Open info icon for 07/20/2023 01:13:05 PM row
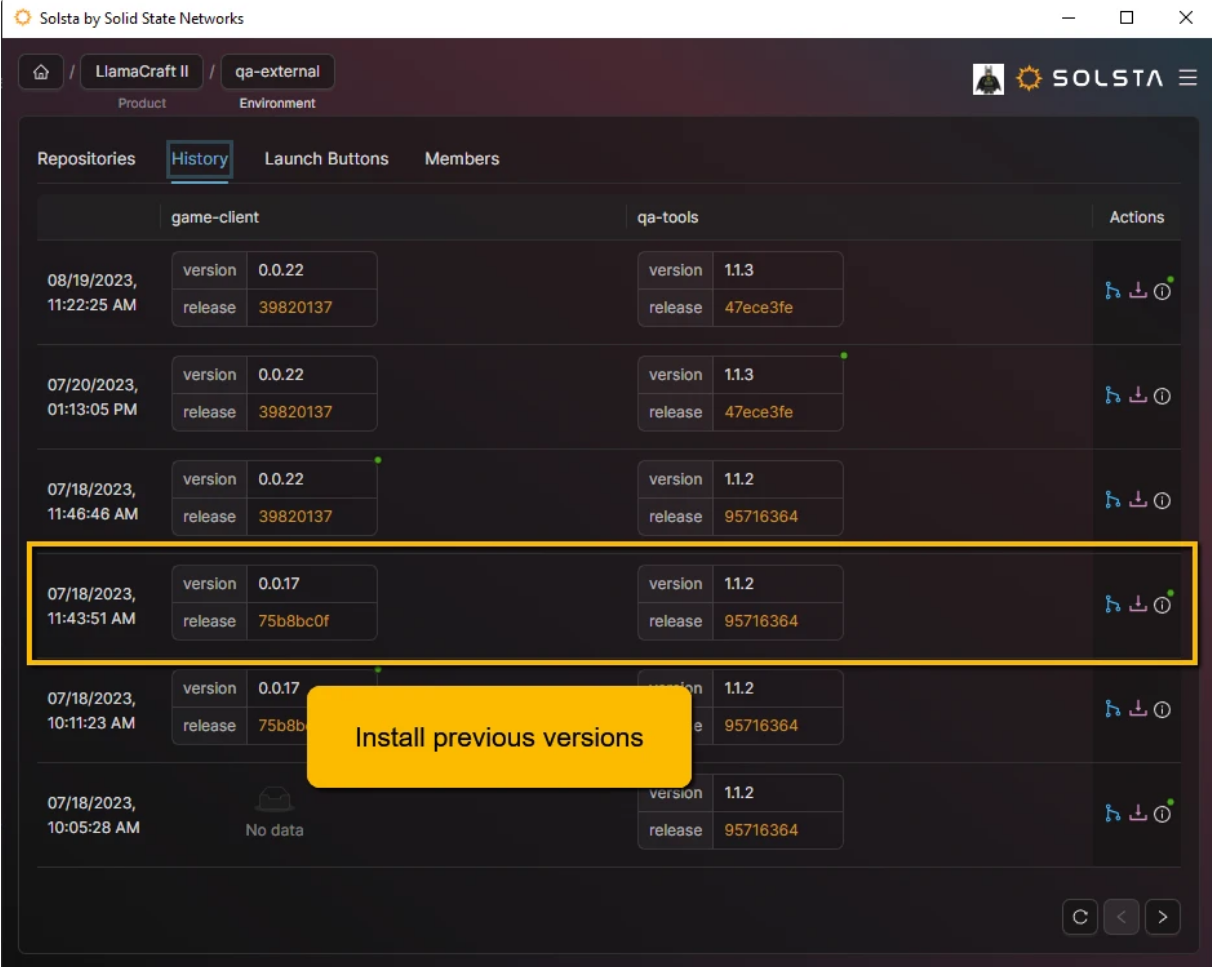Screen dimensions: 1212x967 [1162, 396]
